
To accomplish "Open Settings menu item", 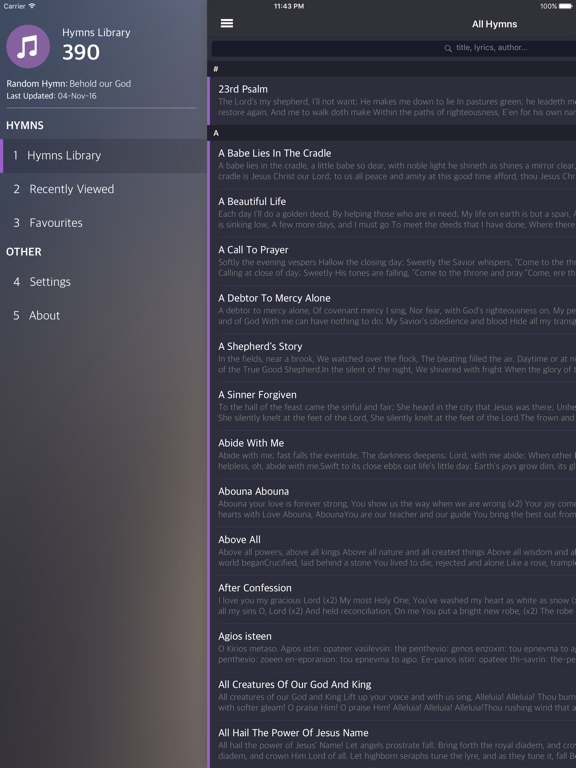I will pos(103,282).
